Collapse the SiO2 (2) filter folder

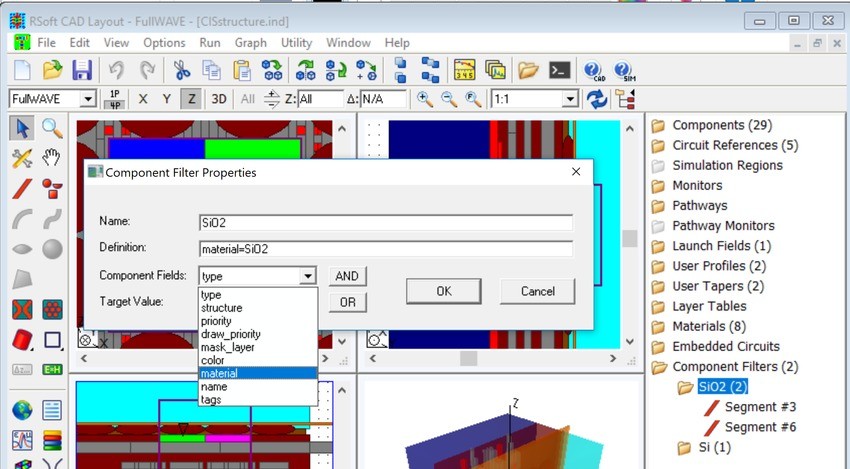pos(685,387)
